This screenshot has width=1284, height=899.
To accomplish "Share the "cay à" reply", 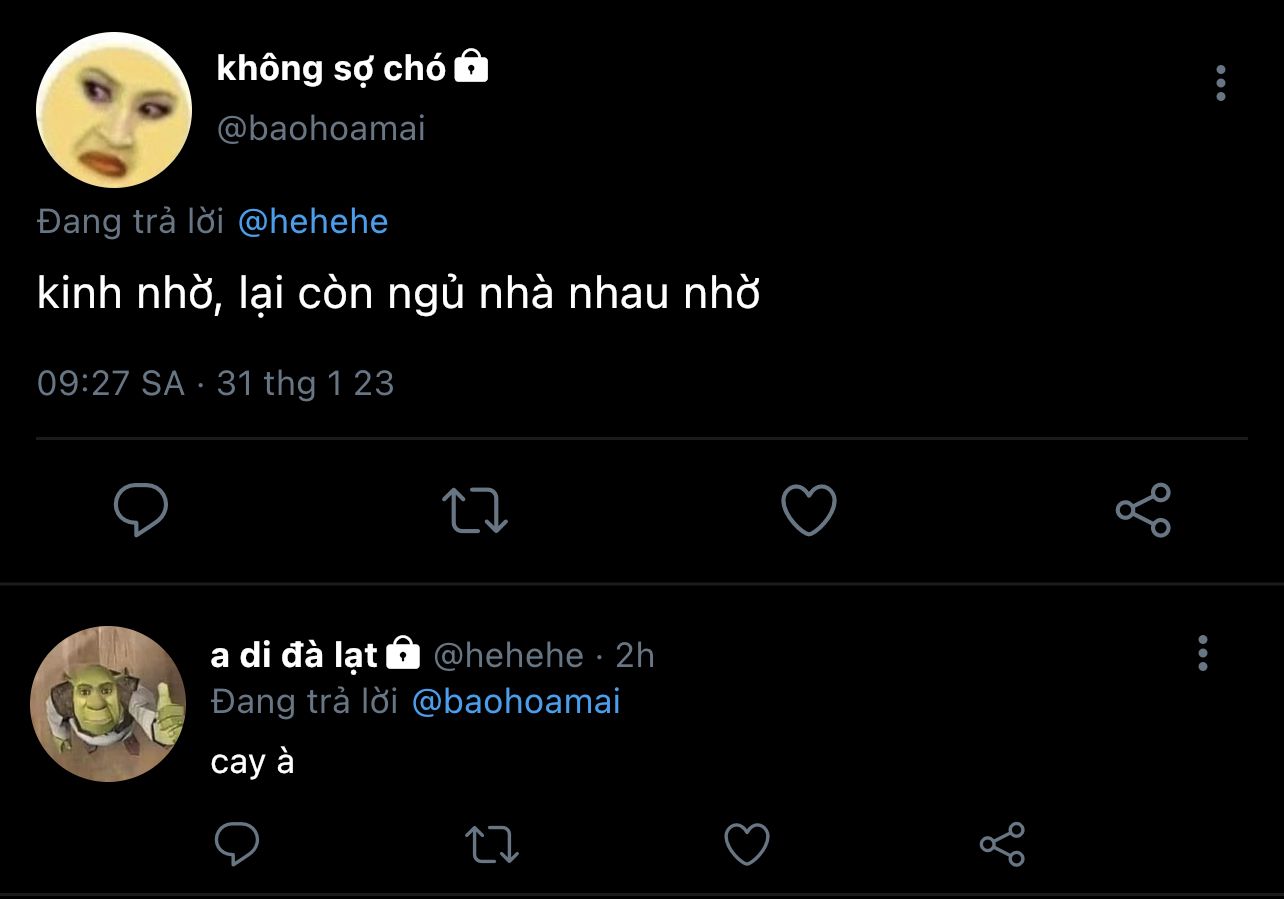I will 1002,844.
